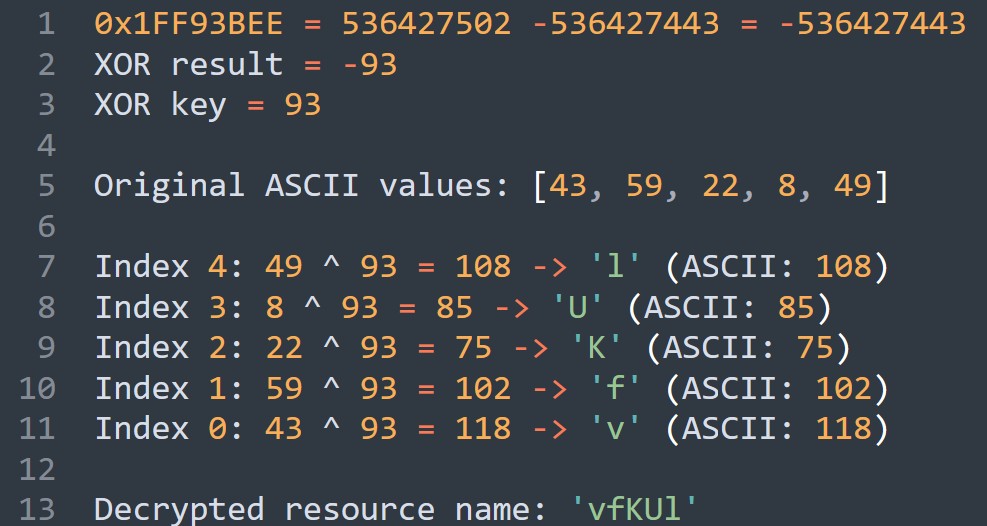The width and height of the screenshot is (987, 526).
Task: Click the opening bracket of the ASCII array
Action: pyautogui.click(x=538, y=185)
